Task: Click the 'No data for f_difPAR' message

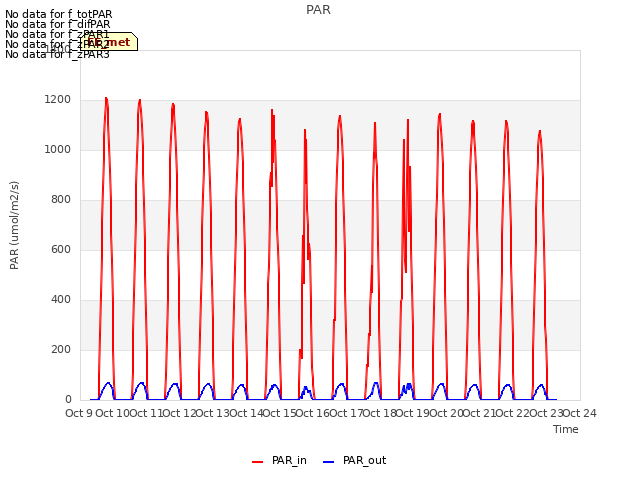Action: click(58, 24)
